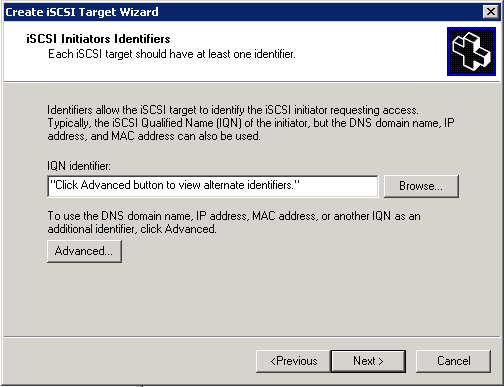The height and width of the screenshot is (387, 504).
Task: Click the iSCSI wizard cross-shaped icon
Action: pos(471,52)
